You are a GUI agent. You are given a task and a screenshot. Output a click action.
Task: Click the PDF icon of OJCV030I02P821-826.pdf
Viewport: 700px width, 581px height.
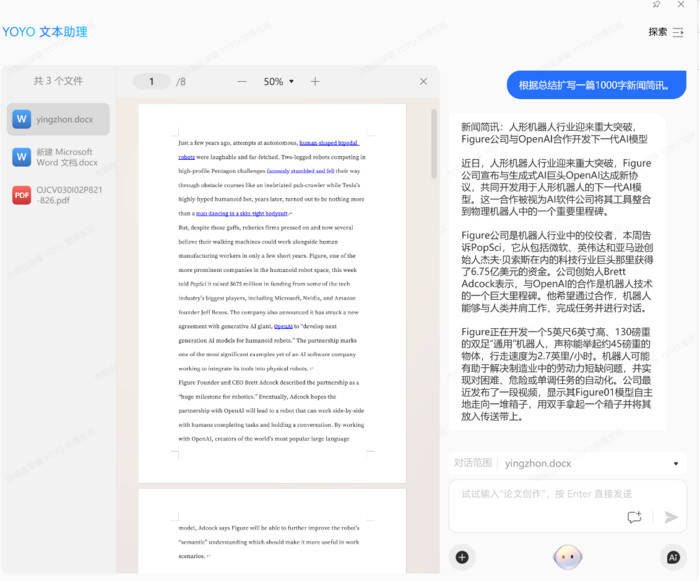pyautogui.click(x=21, y=195)
